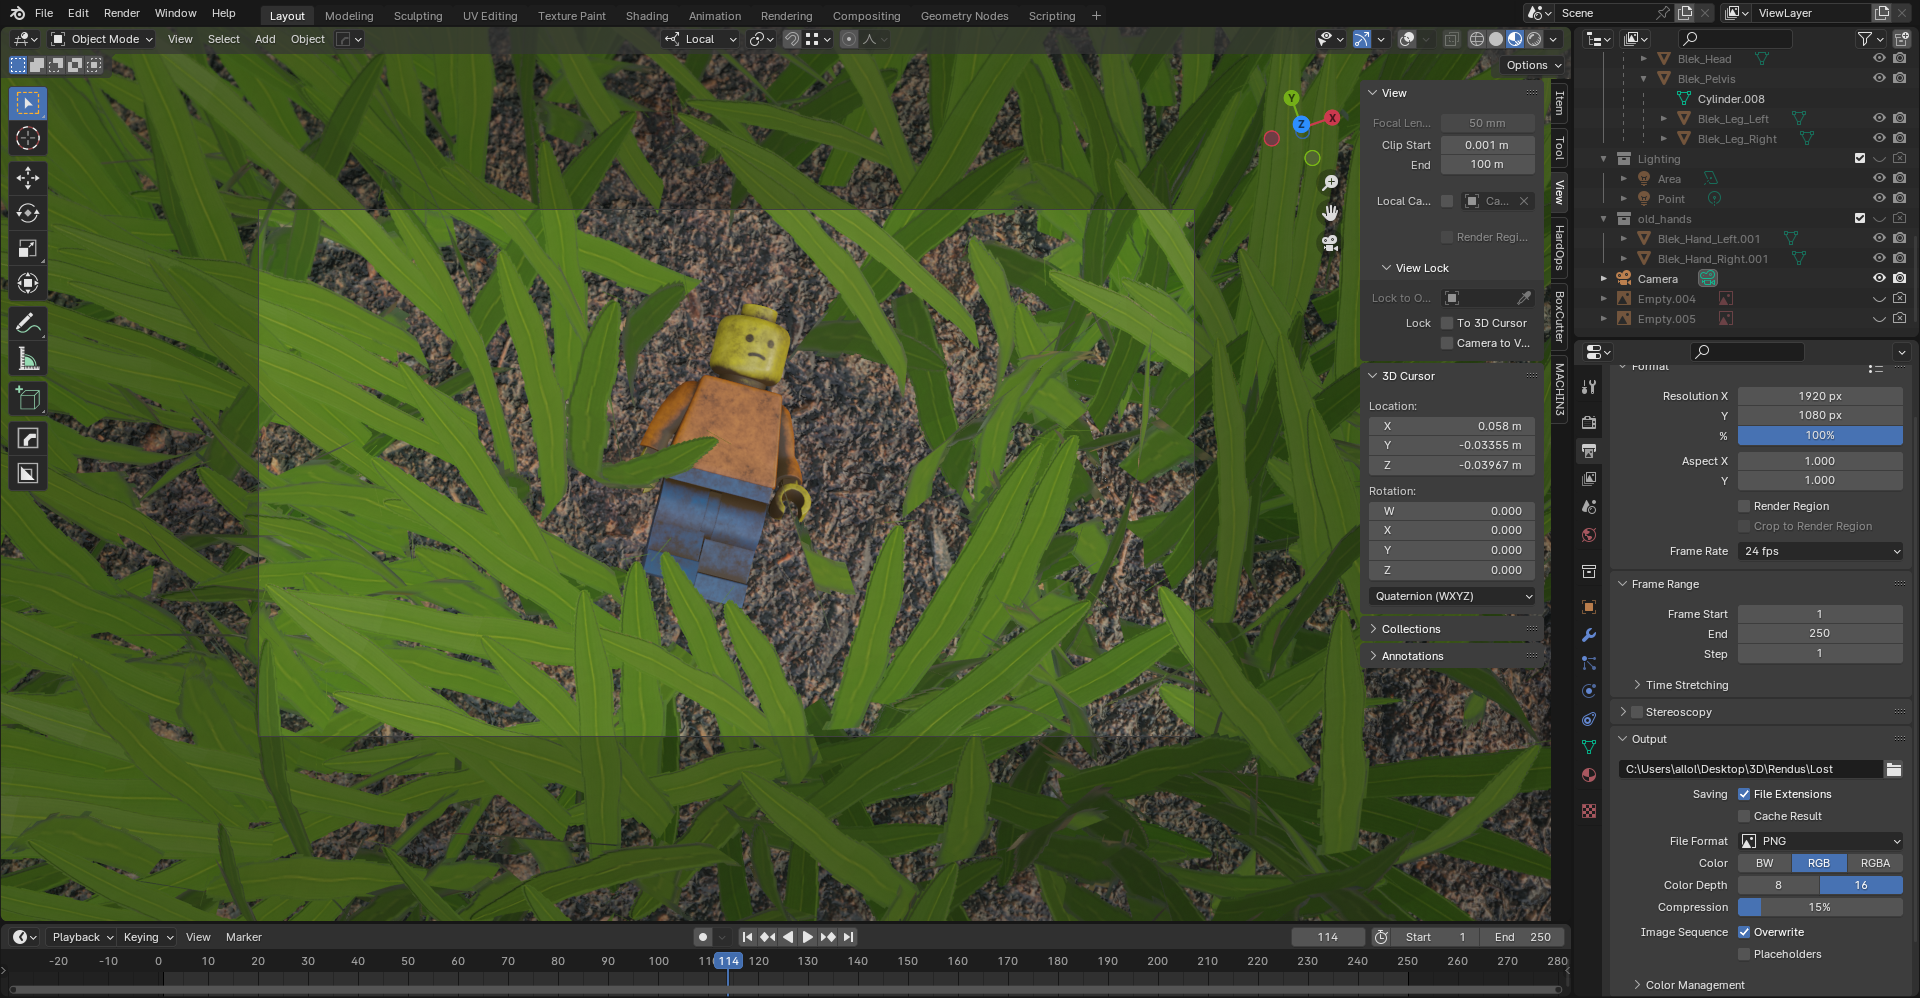Exclude Lighting collection checkbox
Viewport: 1920px width, 998px height.
(1860, 159)
